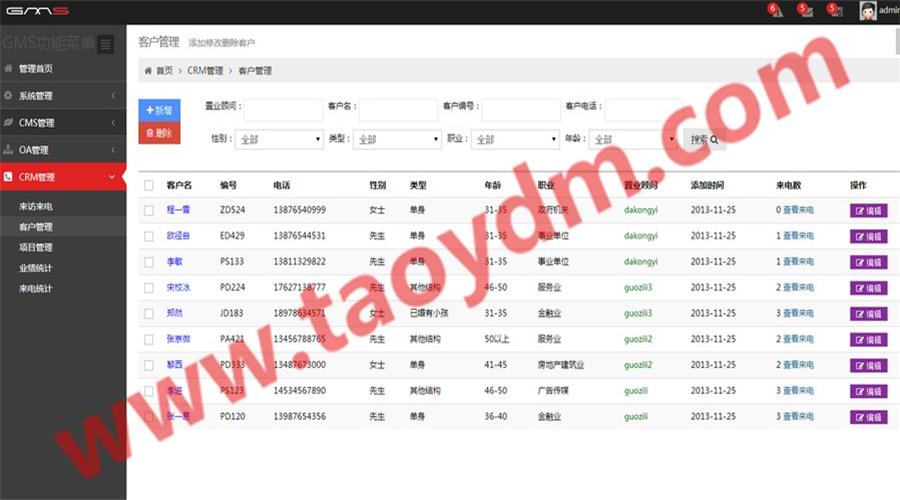Click the home icon in breadcrumb
Image resolution: width=900 pixels, height=500 pixels.
pos(148,71)
